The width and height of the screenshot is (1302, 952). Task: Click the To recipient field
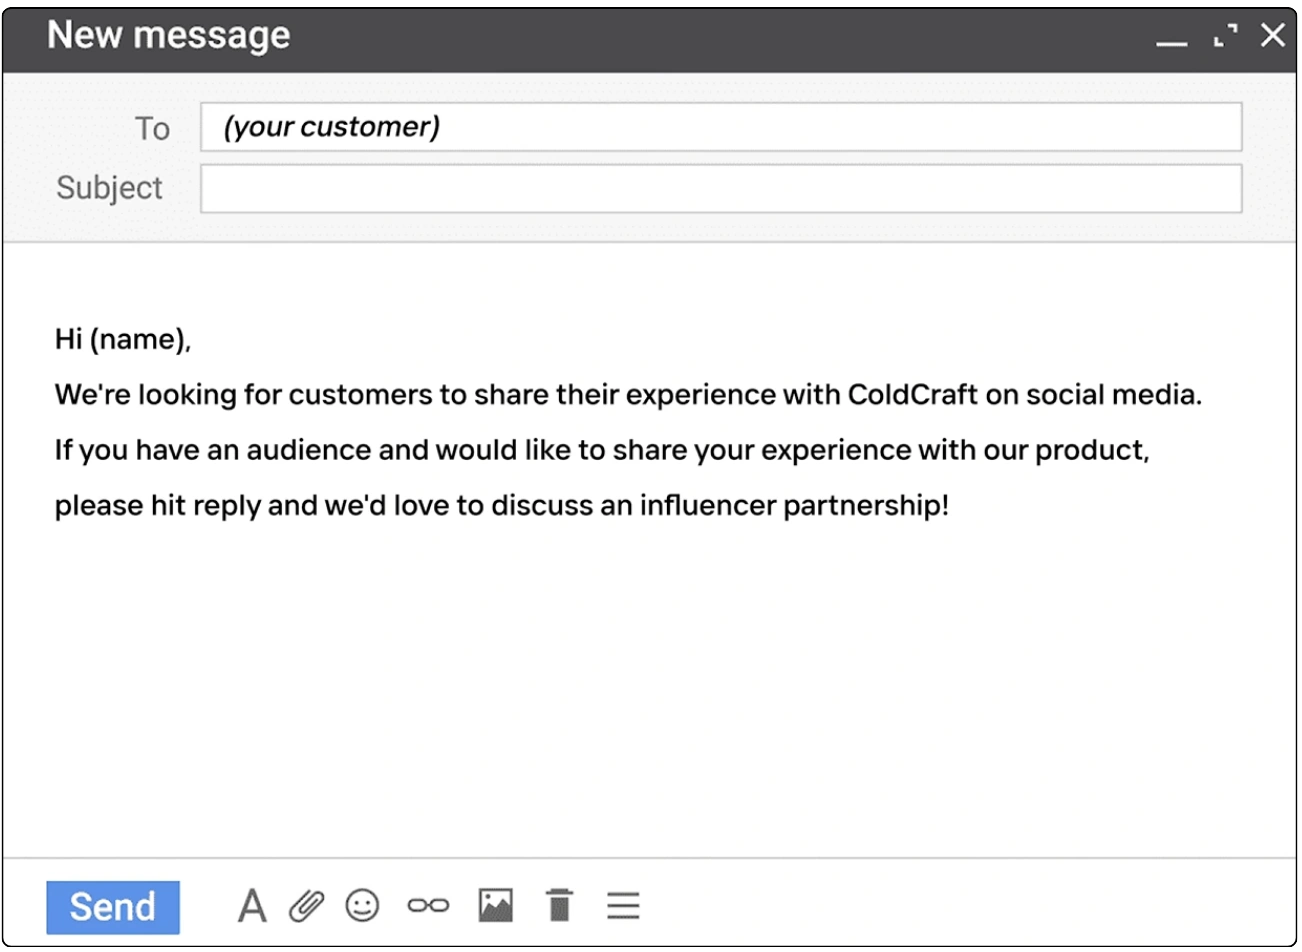pyautogui.click(x=721, y=127)
